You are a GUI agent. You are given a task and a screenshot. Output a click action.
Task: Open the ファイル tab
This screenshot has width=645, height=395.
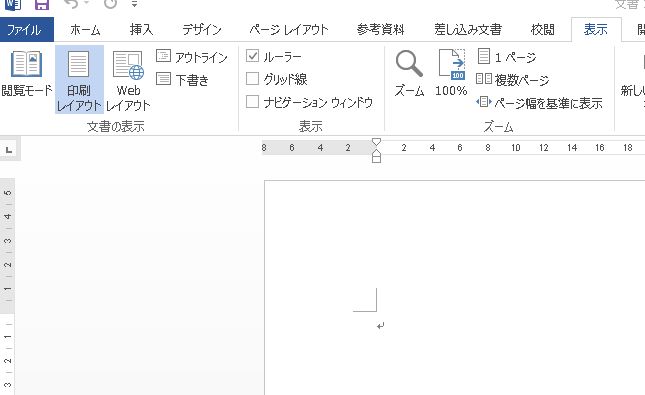(27, 30)
